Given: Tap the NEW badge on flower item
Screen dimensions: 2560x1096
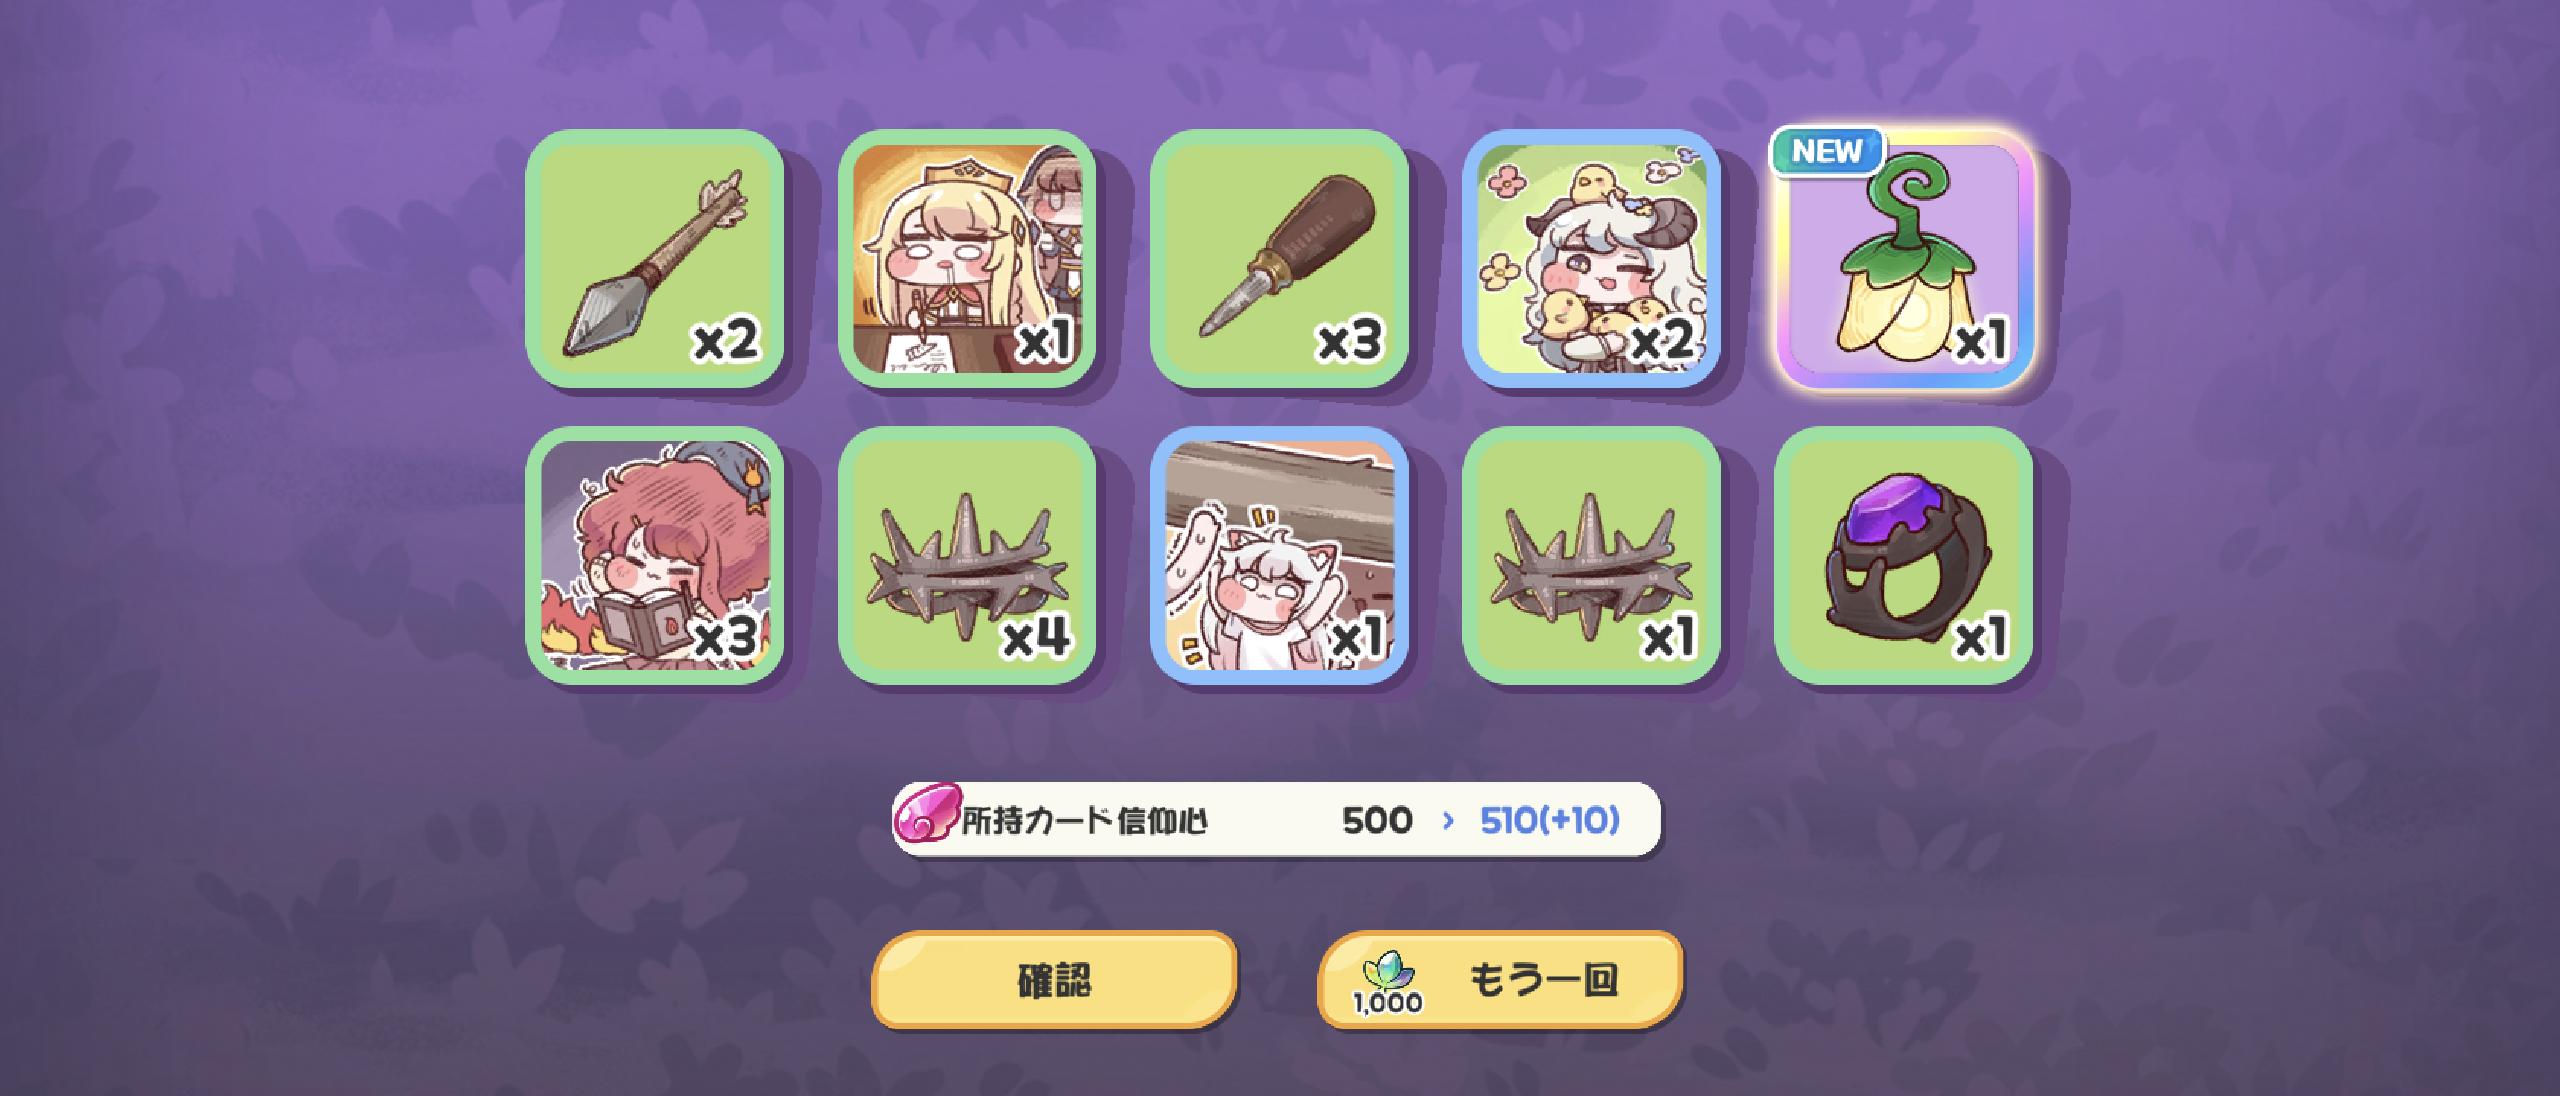Looking at the screenshot, I should [1826, 151].
